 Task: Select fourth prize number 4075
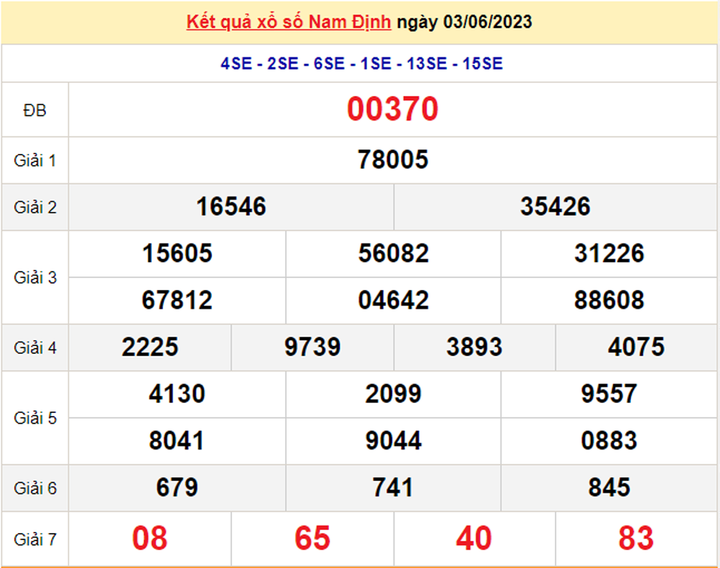pyautogui.click(x=636, y=347)
